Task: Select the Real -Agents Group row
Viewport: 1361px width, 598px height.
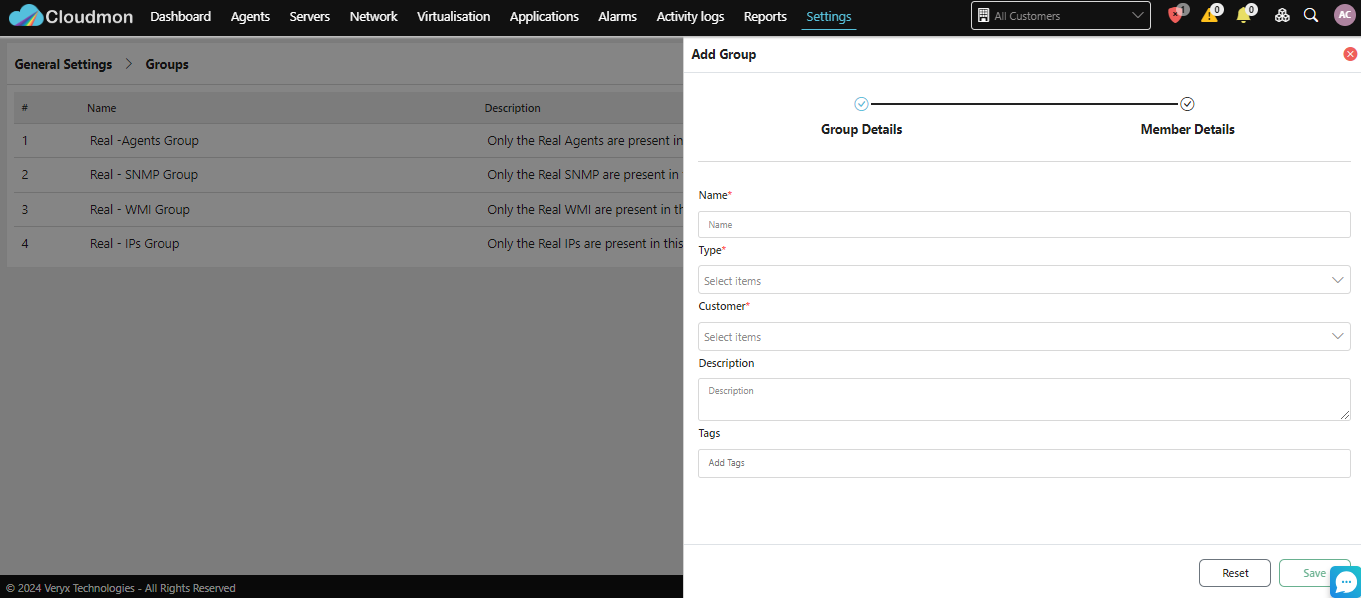Action: pos(346,141)
